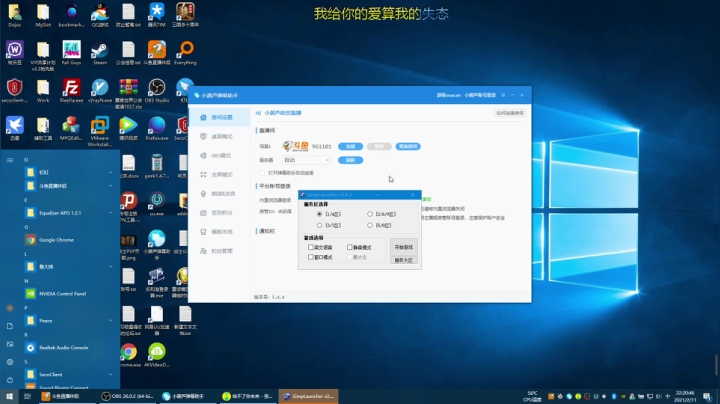Open the Douyu live companion desktop shortcut
Screen dimensions: 720x404
coord(157,53)
